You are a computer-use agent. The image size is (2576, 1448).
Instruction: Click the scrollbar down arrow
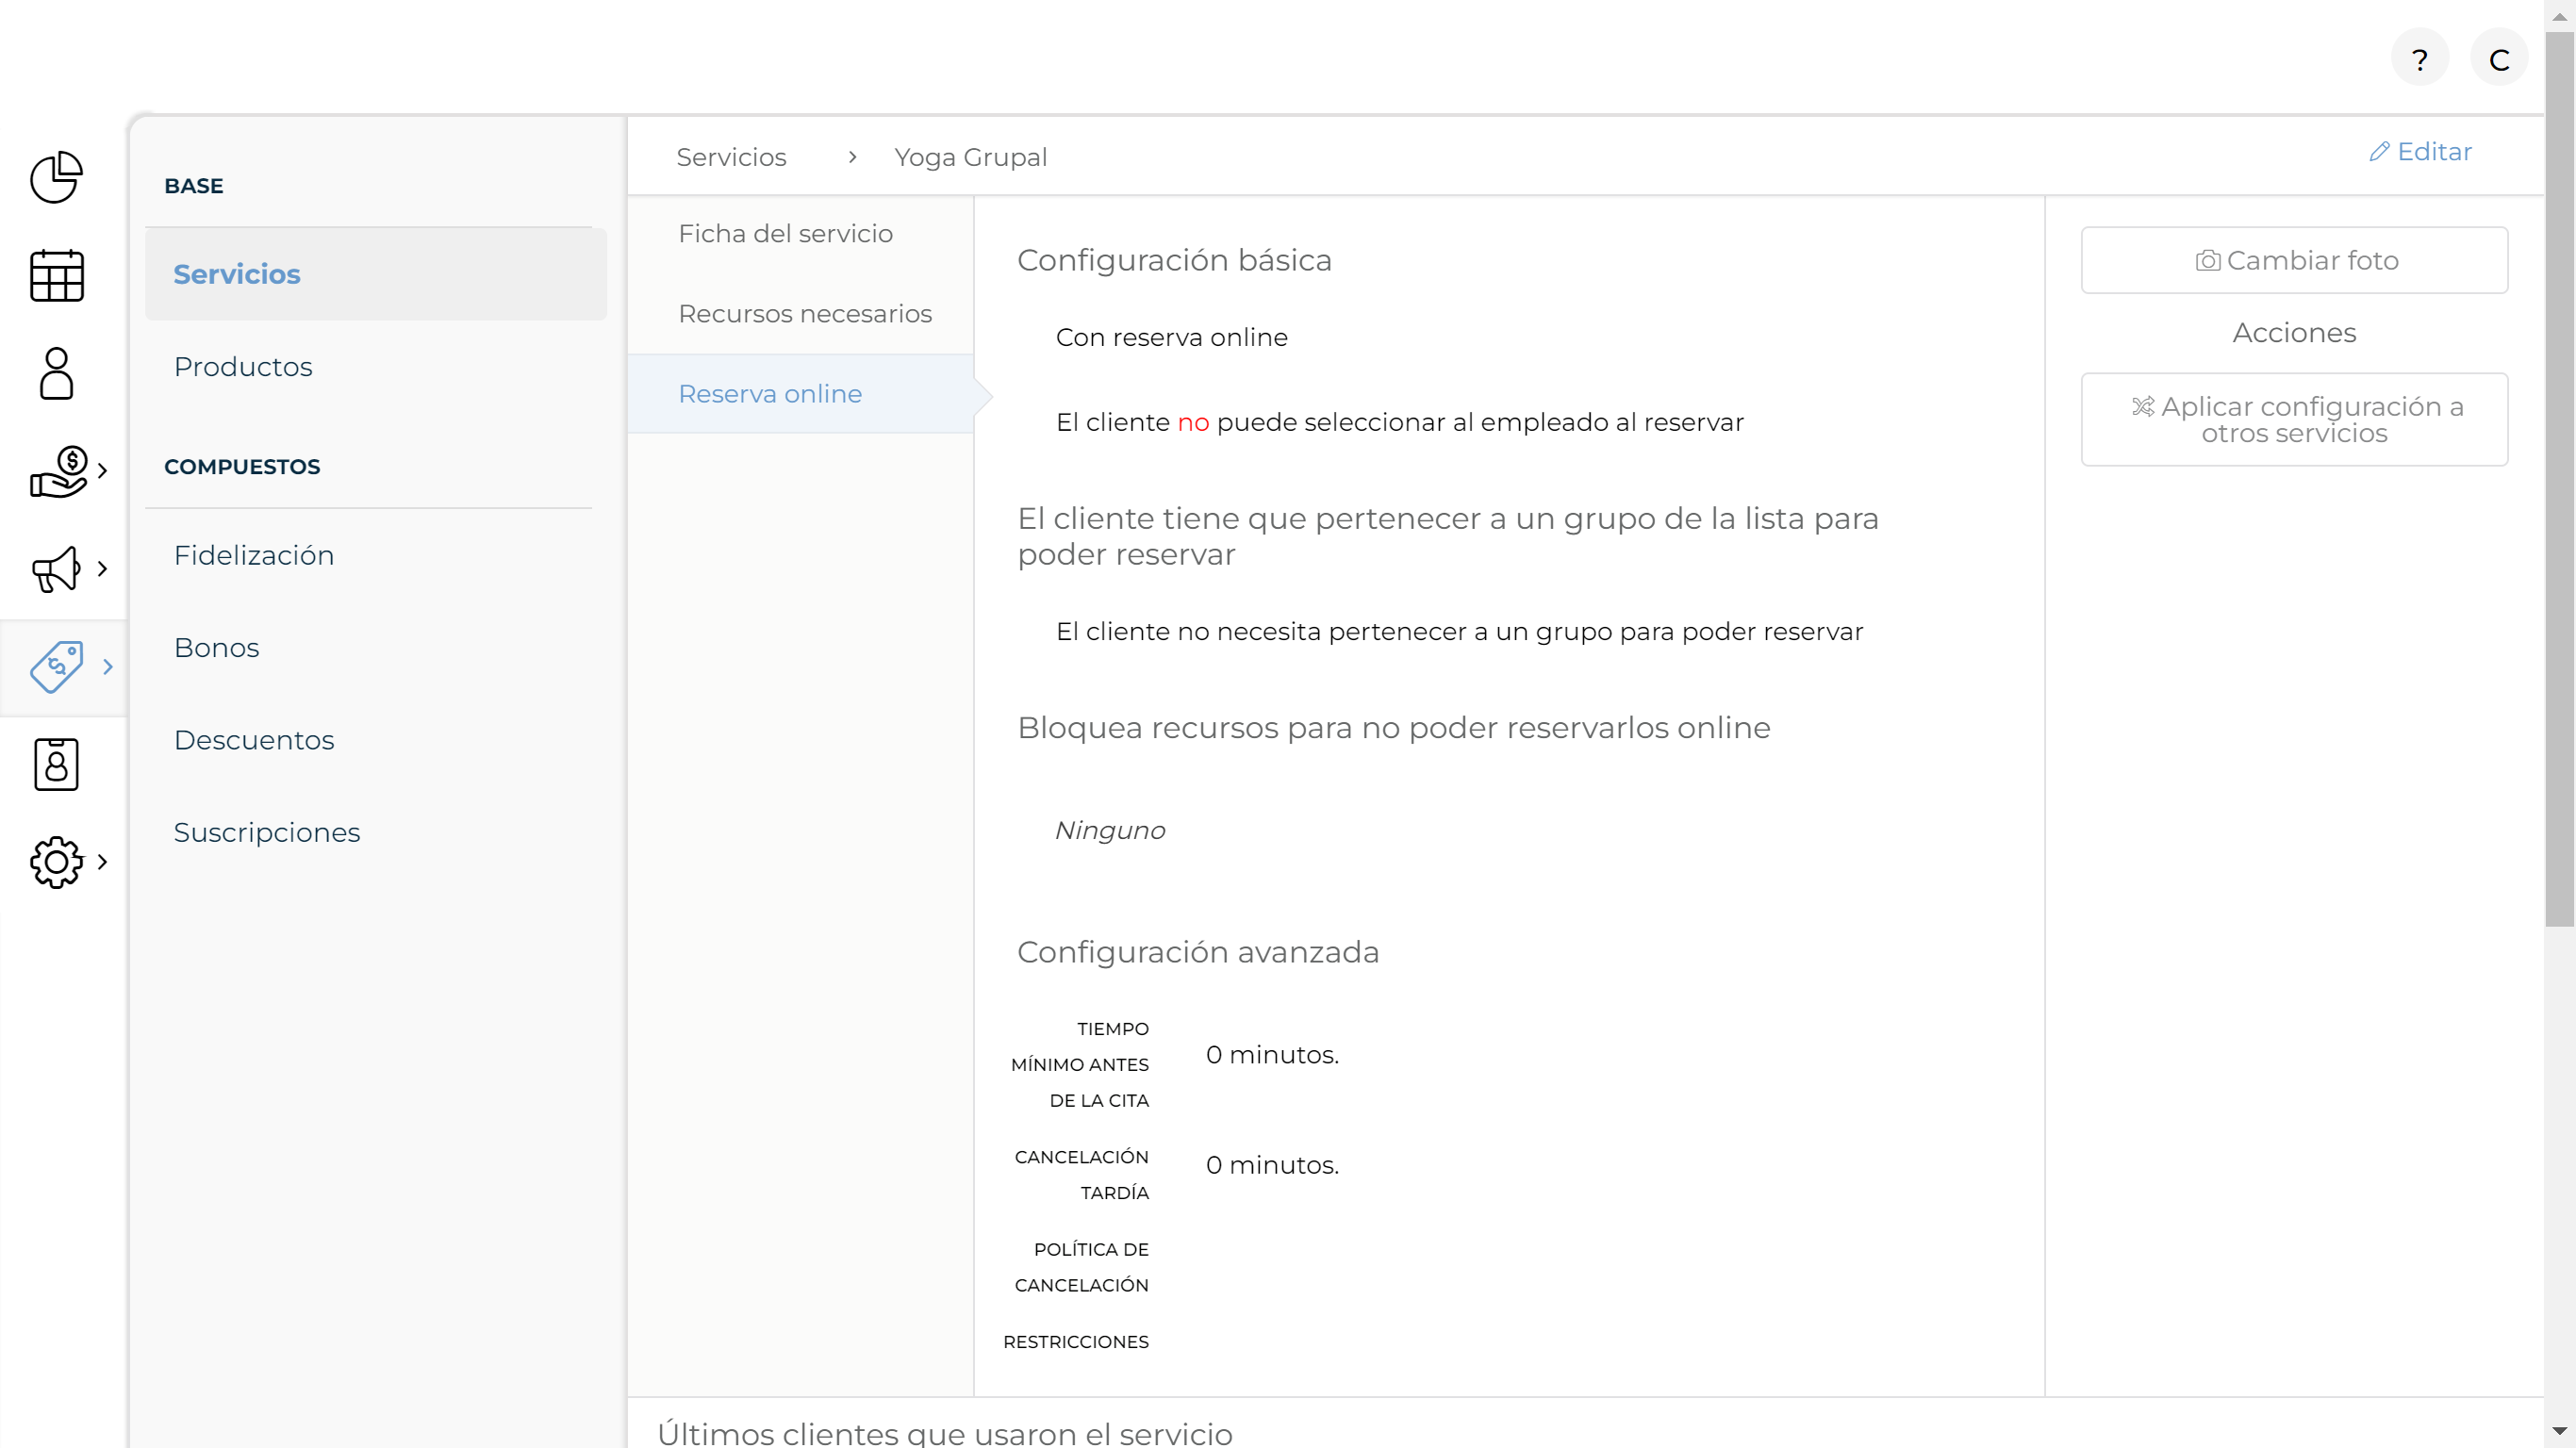point(2560,1431)
